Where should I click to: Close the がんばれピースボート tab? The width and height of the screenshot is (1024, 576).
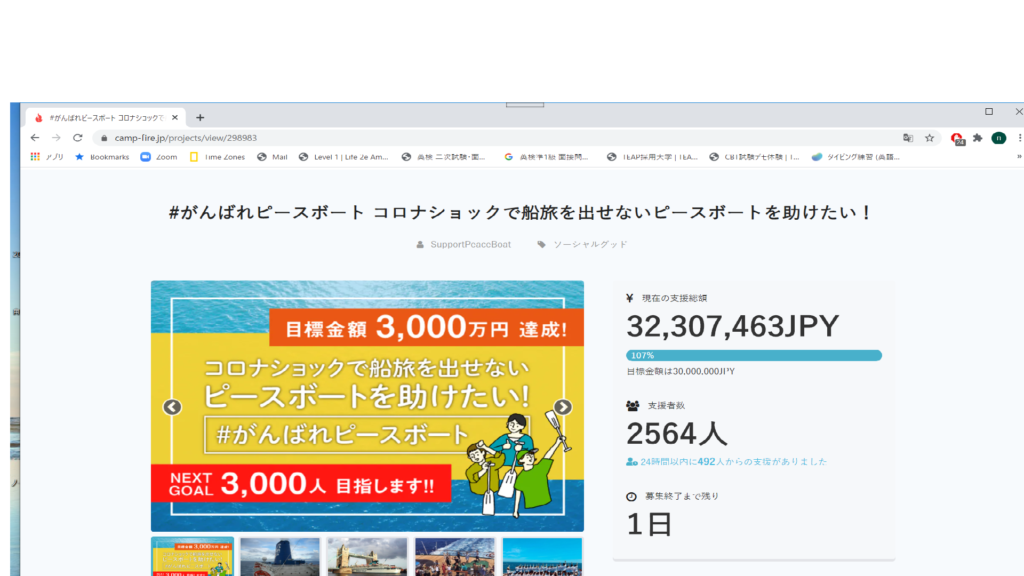point(175,117)
